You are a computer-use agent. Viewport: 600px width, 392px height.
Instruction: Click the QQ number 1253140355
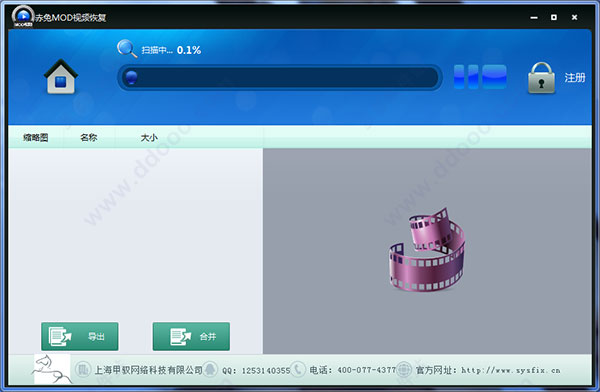[x=266, y=371]
